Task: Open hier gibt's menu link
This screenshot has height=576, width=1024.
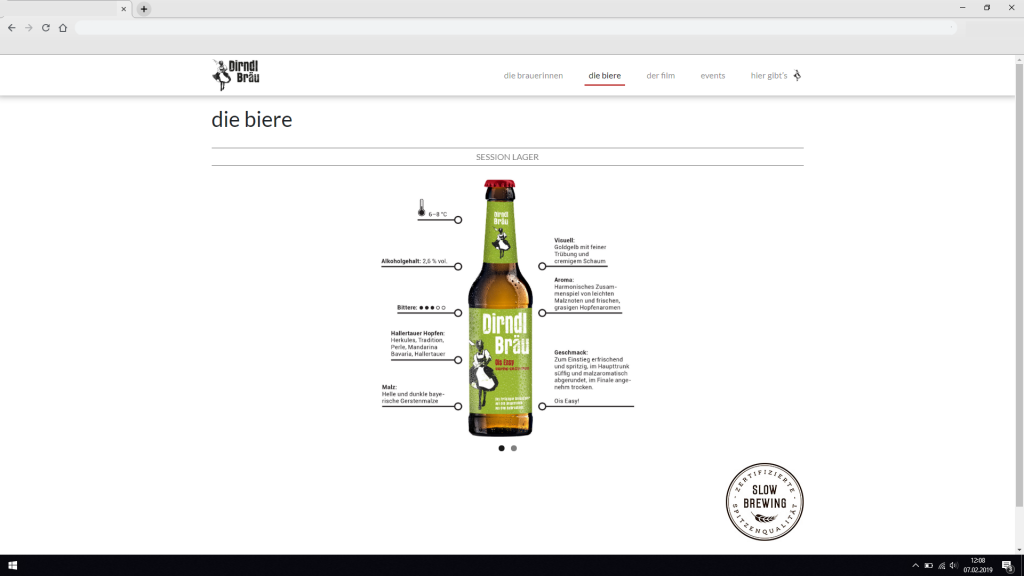Action: (769, 76)
